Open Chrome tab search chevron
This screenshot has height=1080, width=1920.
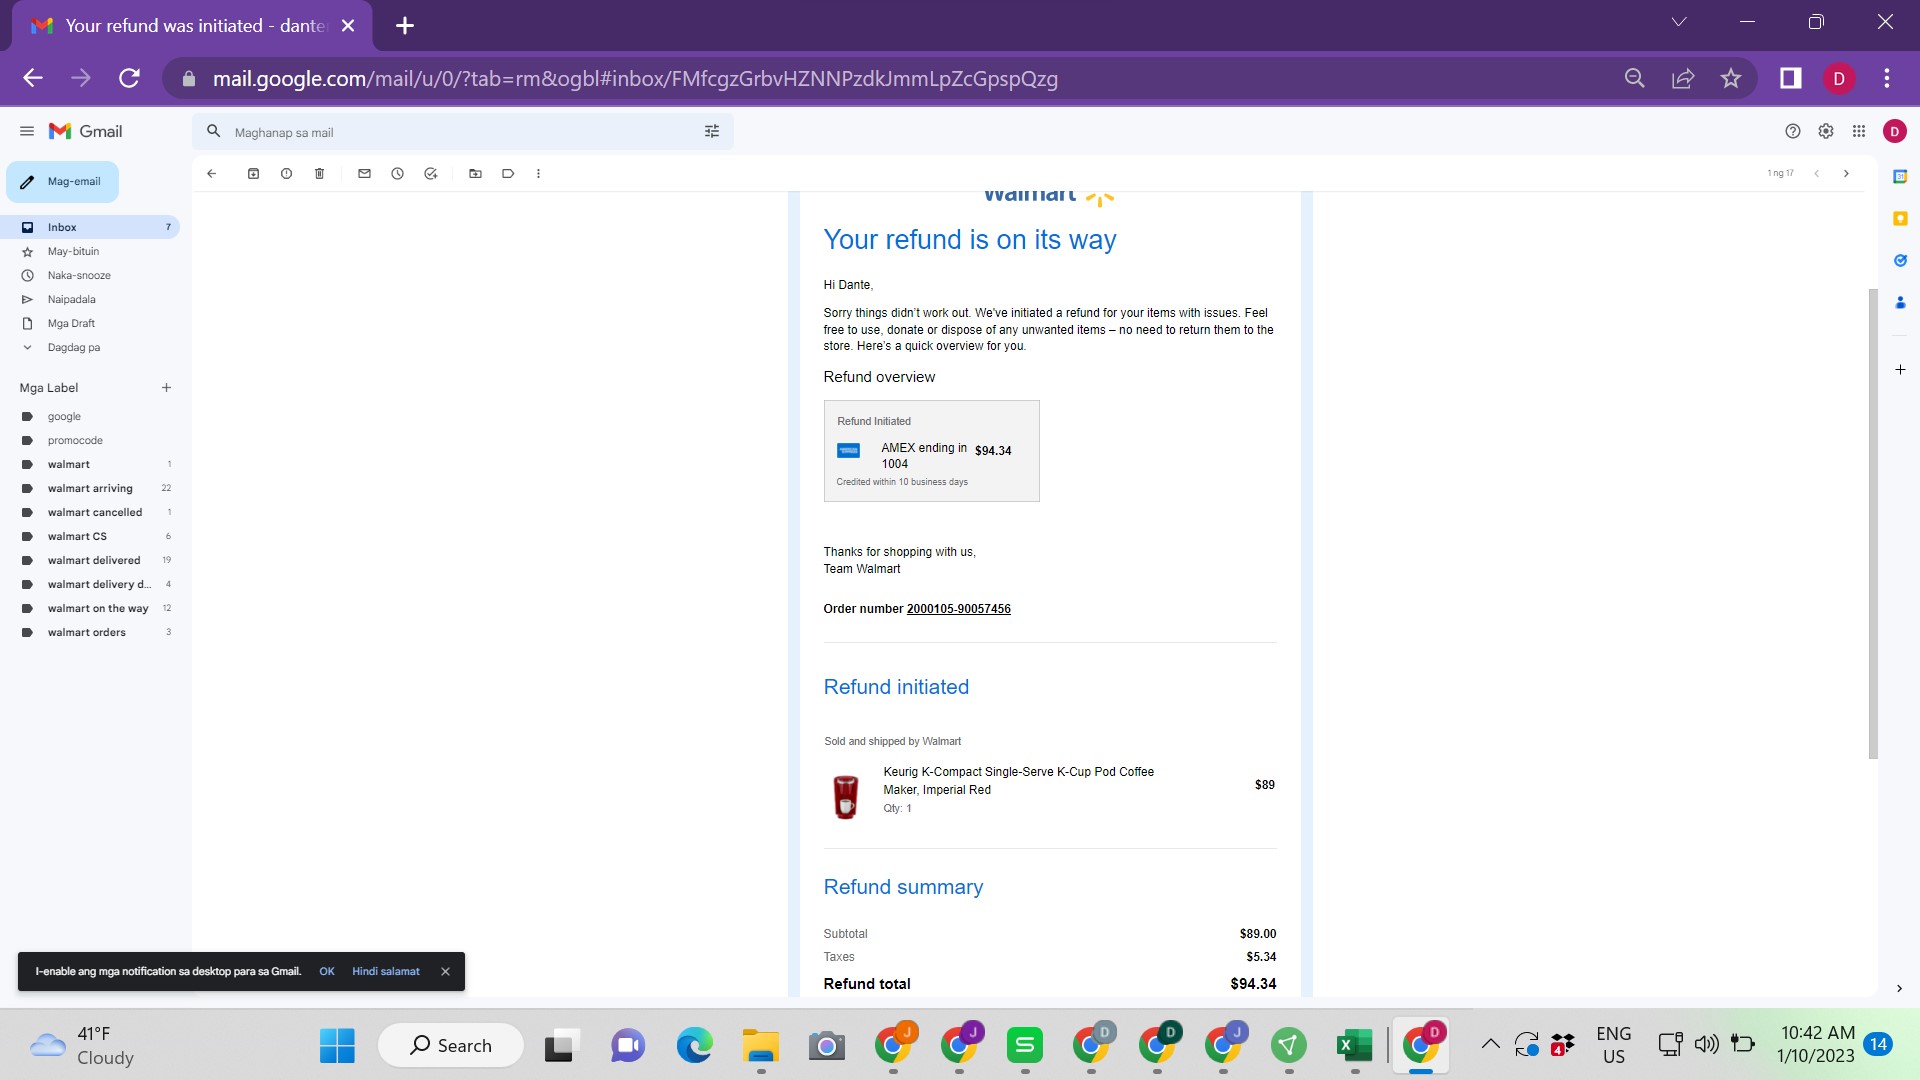[x=1679, y=22]
